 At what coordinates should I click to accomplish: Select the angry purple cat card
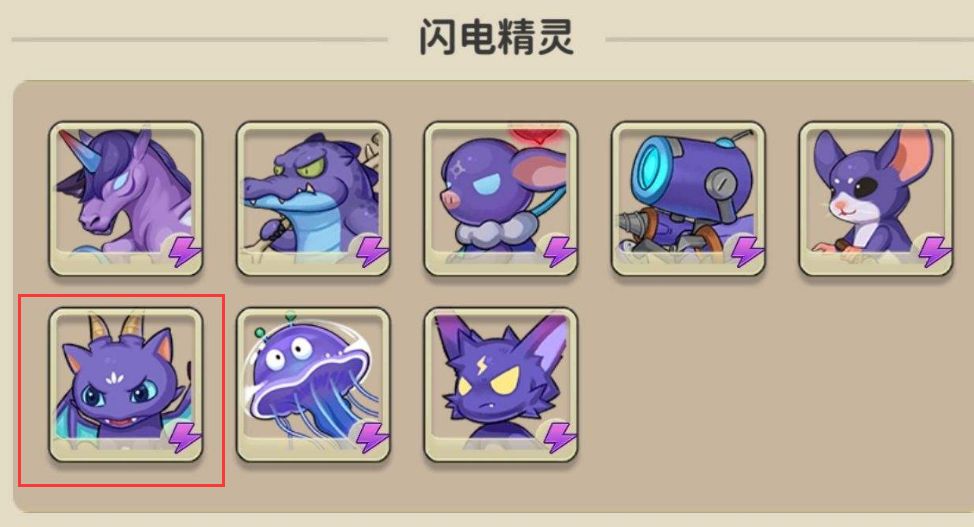[x=501, y=385]
